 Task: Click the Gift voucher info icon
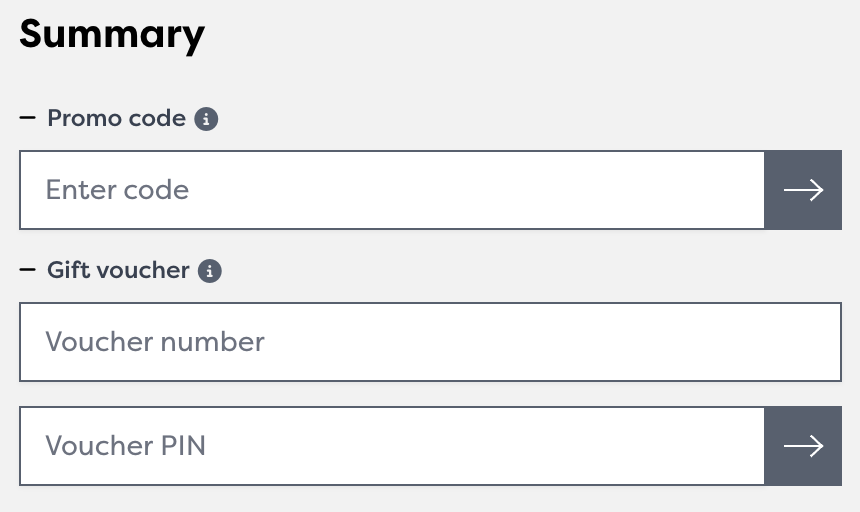click(x=209, y=271)
